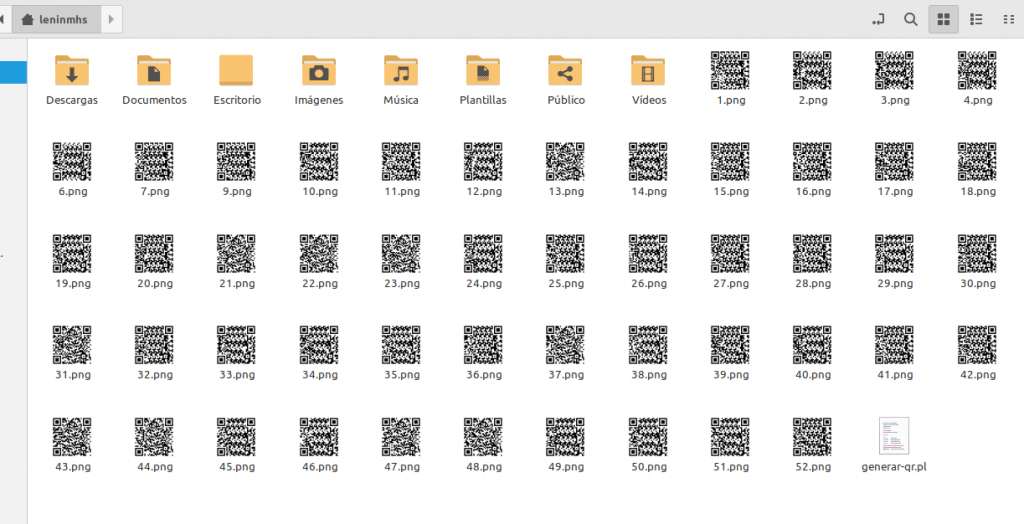
Task: Select the 11.png QR thumbnail
Action: (401, 162)
